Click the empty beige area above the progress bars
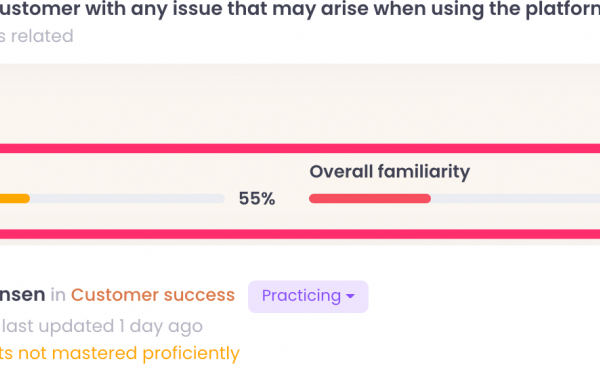 (x=300, y=103)
